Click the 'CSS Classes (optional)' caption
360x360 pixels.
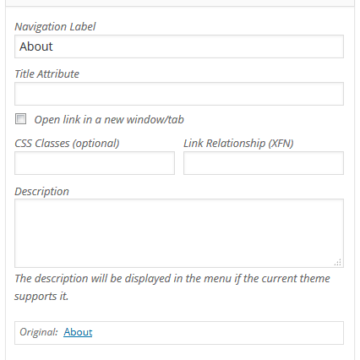[x=67, y=143]
